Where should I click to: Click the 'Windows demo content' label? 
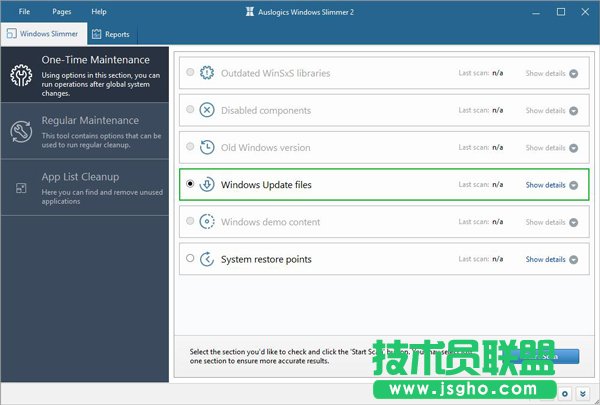(x=270, y=222)
